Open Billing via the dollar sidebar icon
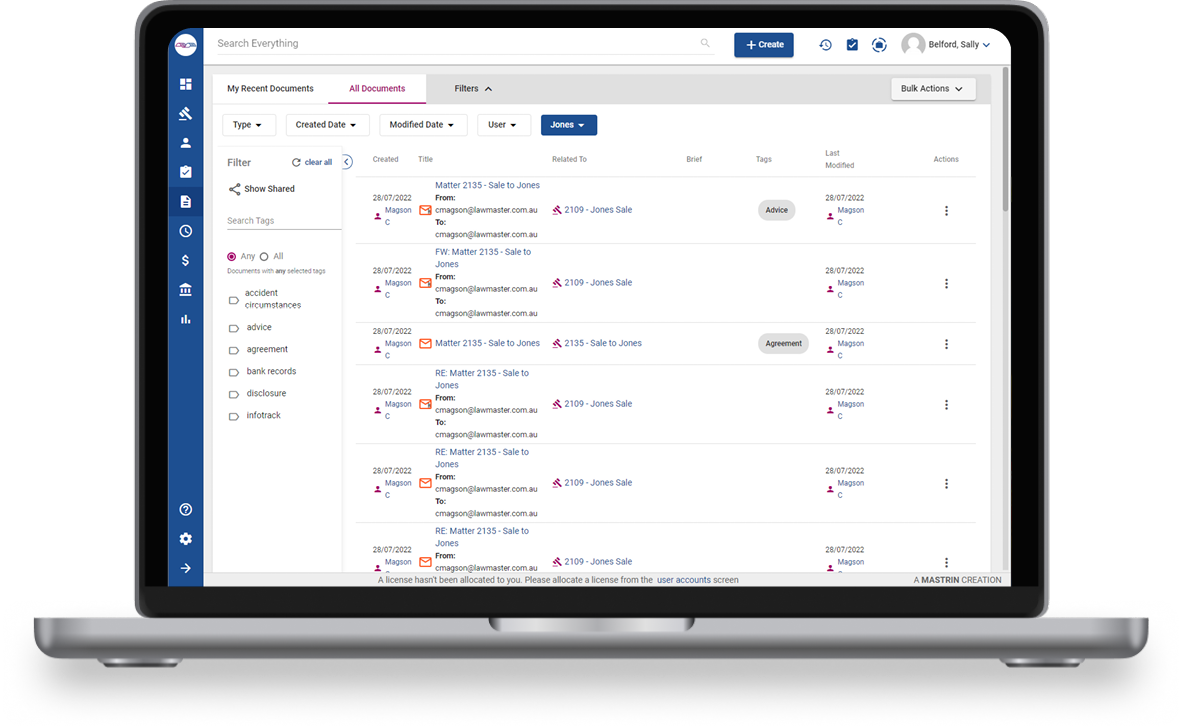Screen dimensions: 1179x727 pyautogui.click(x=185, y=259)
